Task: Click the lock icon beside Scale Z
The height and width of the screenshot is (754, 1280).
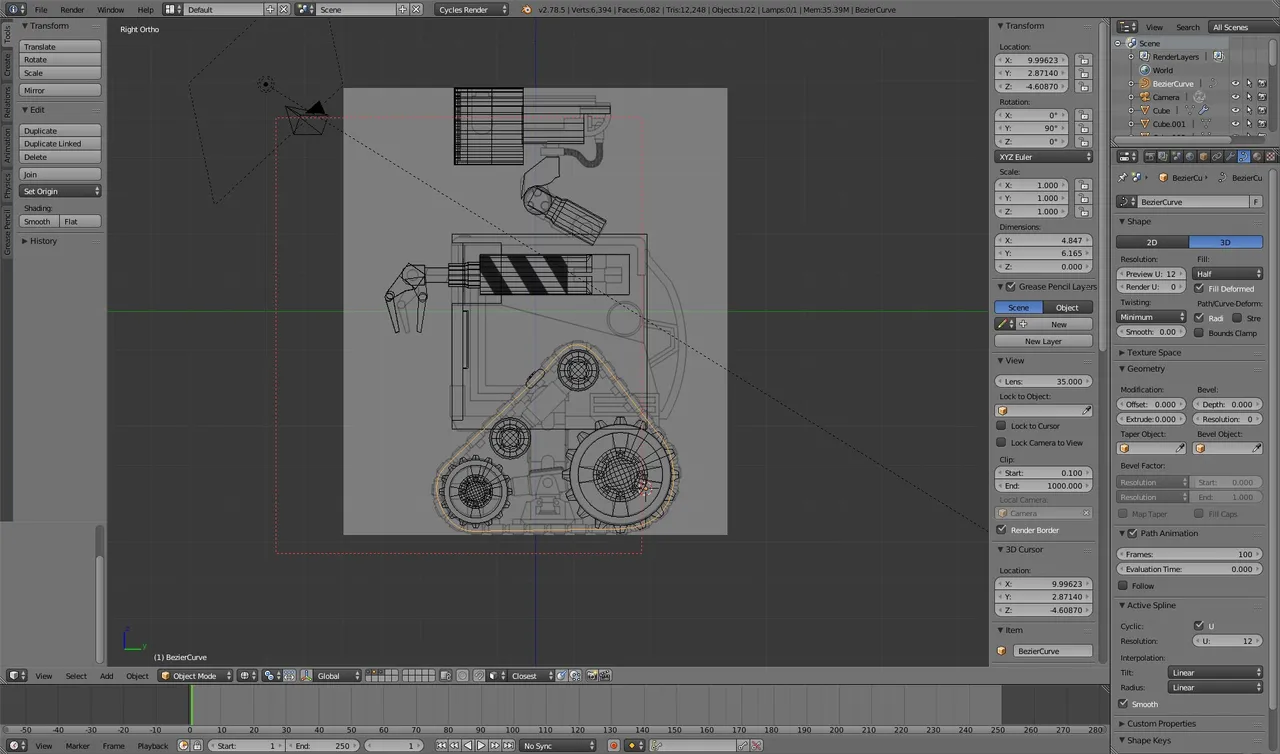Action: coord(1084,211)
